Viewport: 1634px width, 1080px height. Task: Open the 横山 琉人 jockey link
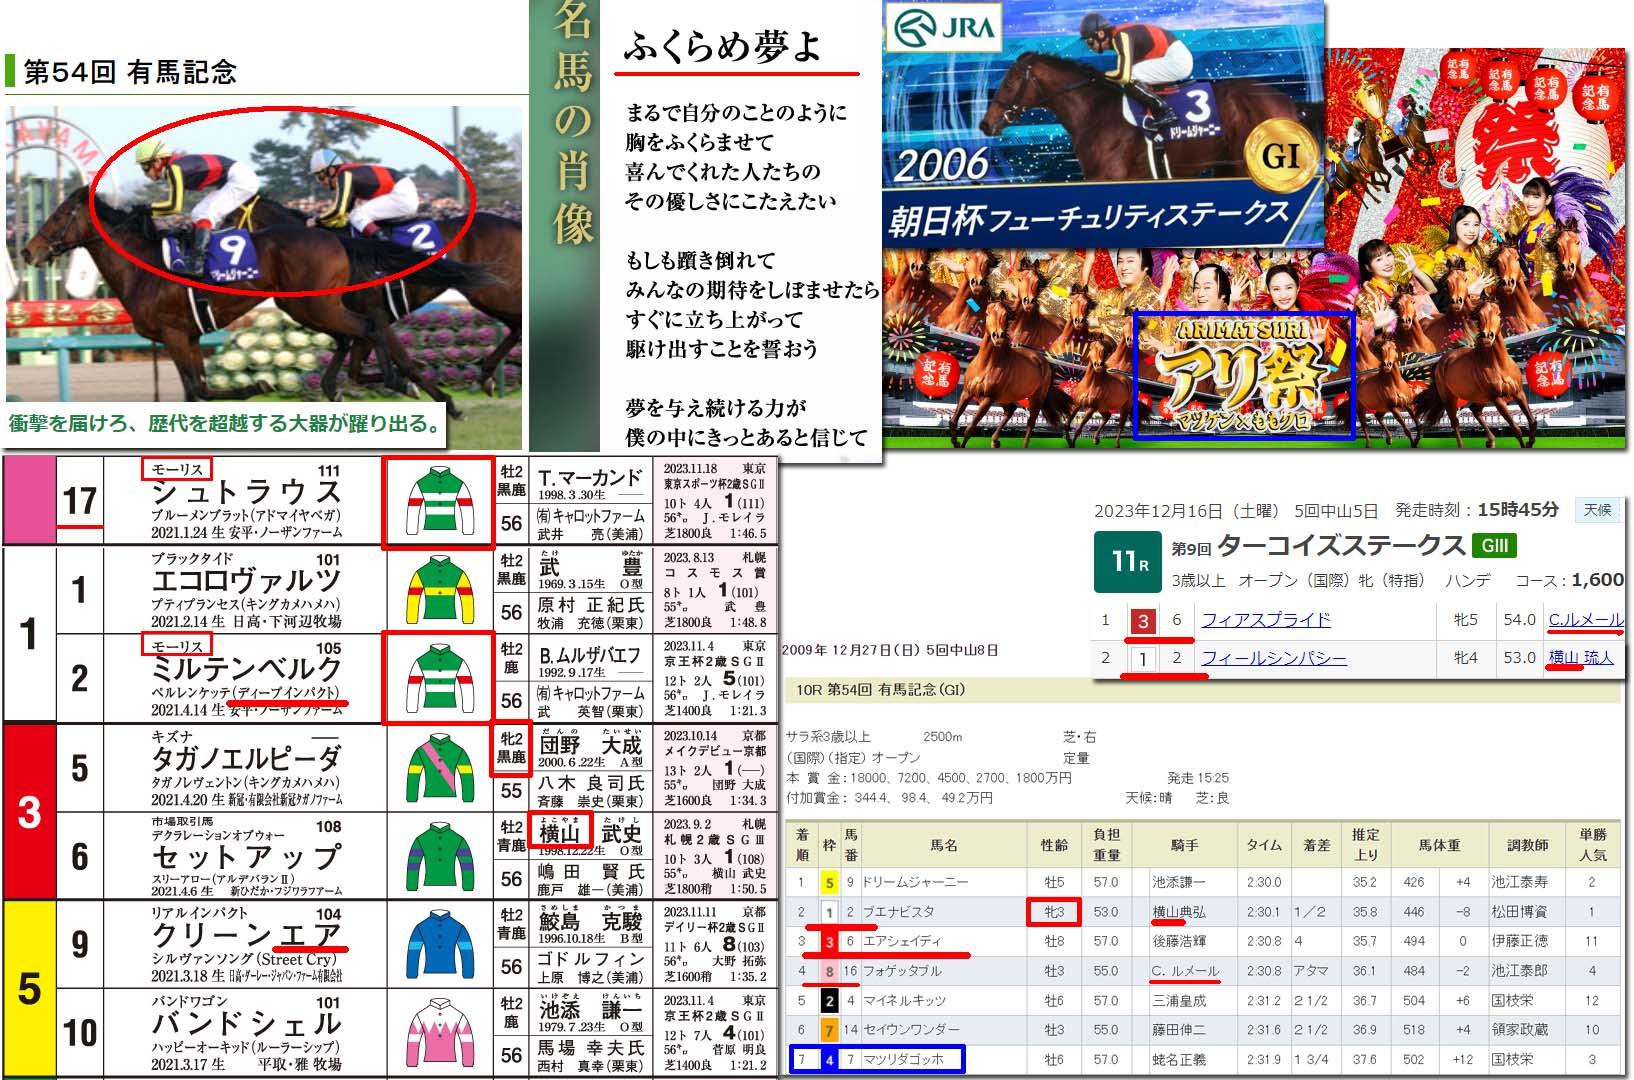pos(1580,658)
